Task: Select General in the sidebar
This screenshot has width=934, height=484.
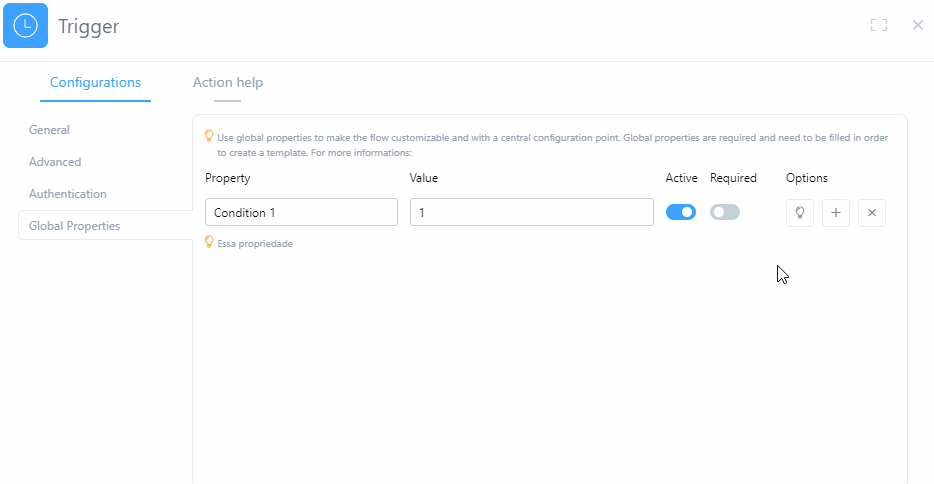Action: (49, 130)
